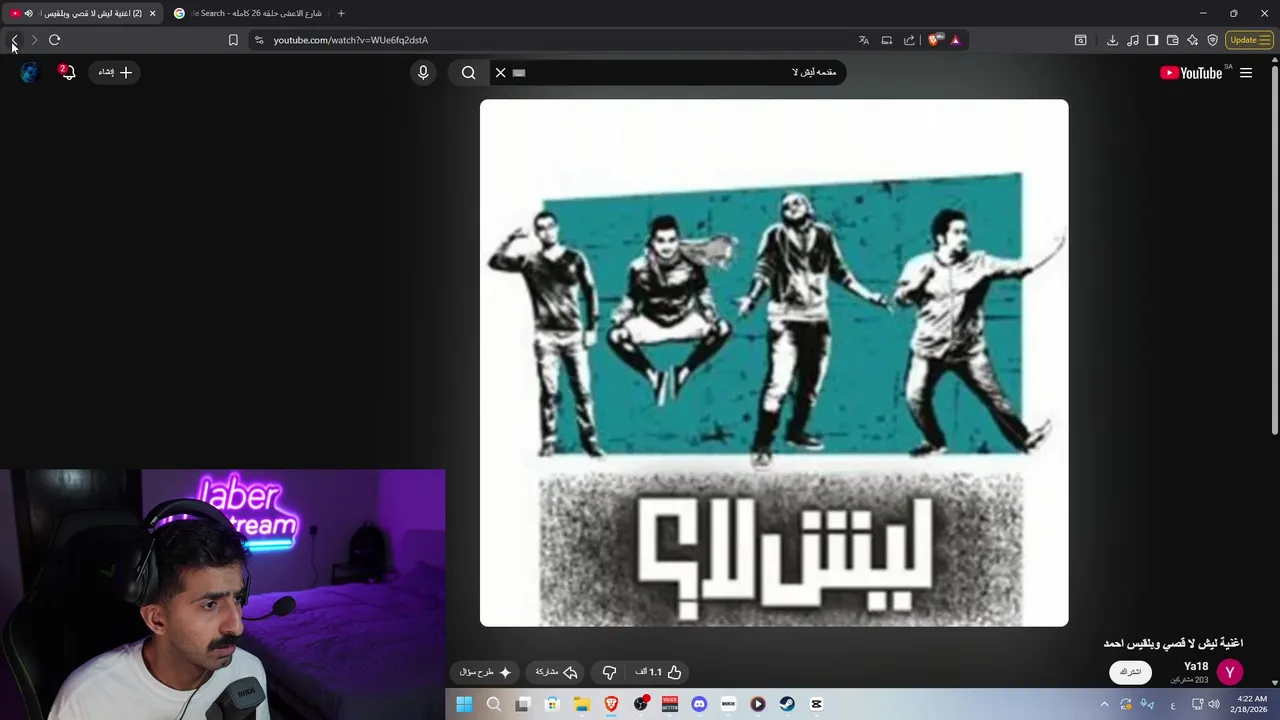Click the Update menu button
Image resolution: width=1280 pixels, height=720 pixels.
point(1249,40)
